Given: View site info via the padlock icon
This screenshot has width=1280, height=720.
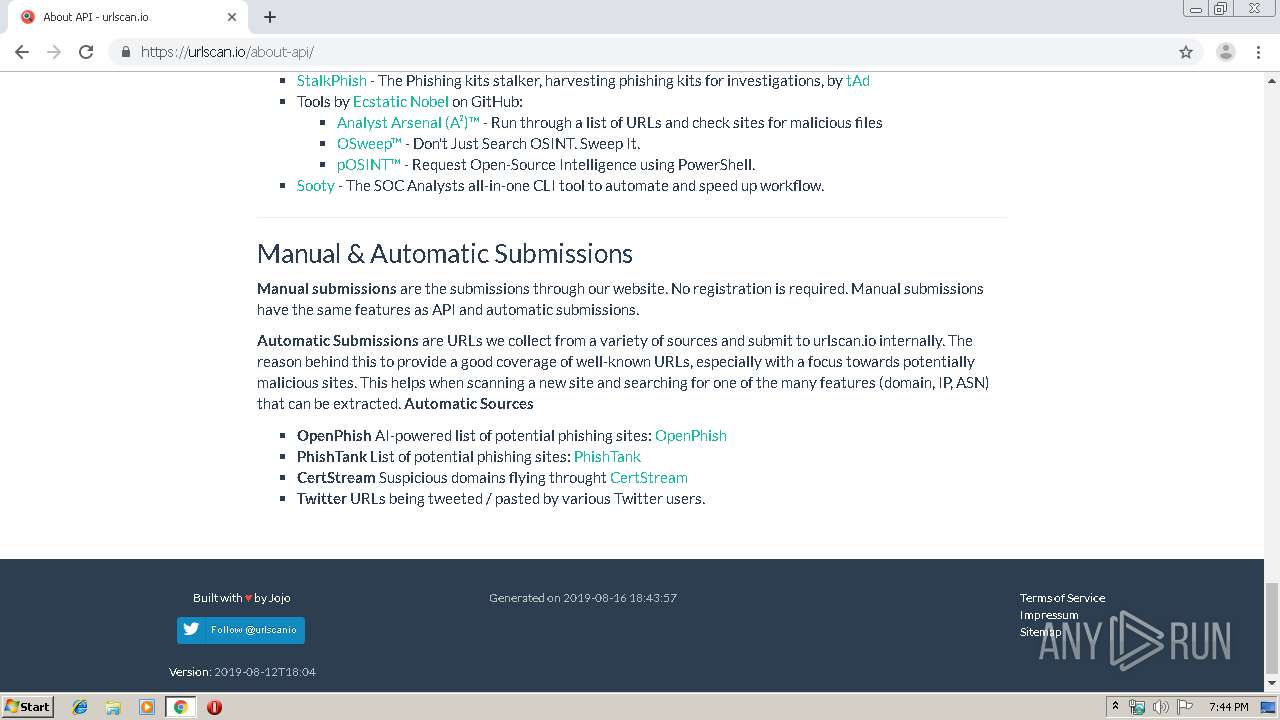Looking at the screenshot, I should 126,52.
